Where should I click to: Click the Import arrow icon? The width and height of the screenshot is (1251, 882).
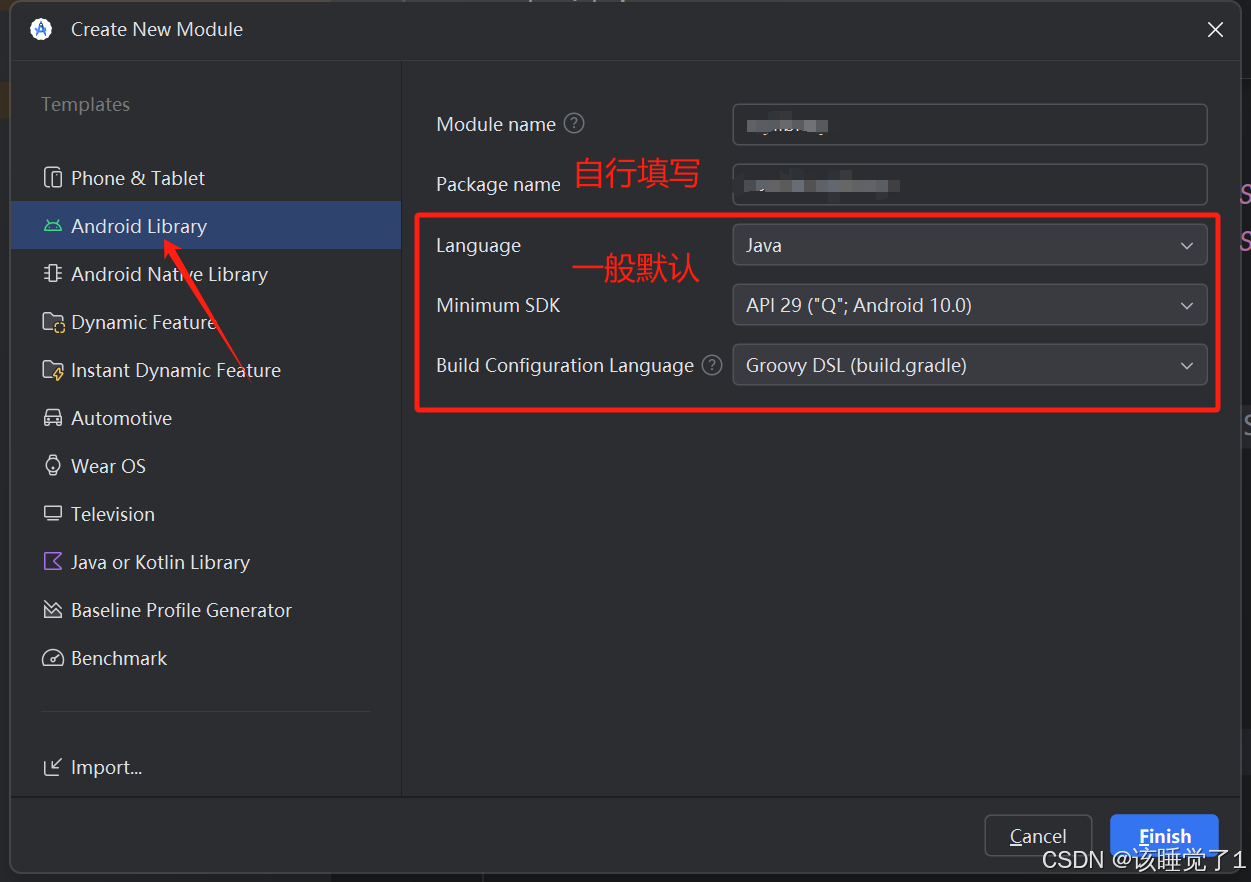click(53, 768)
